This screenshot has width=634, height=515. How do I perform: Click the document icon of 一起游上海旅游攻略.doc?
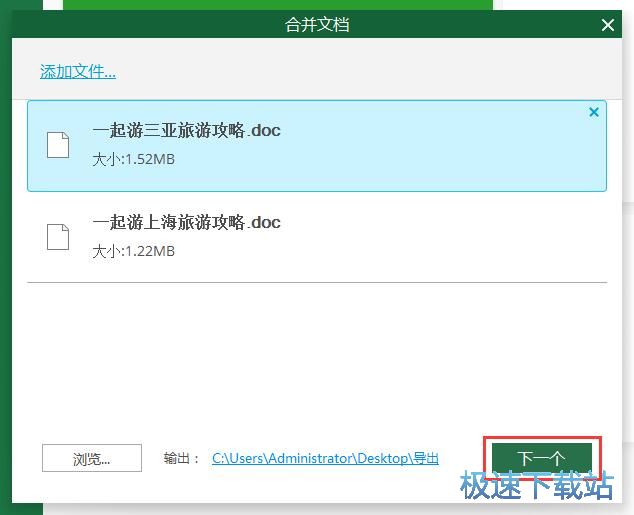click(x=58, y=236)
